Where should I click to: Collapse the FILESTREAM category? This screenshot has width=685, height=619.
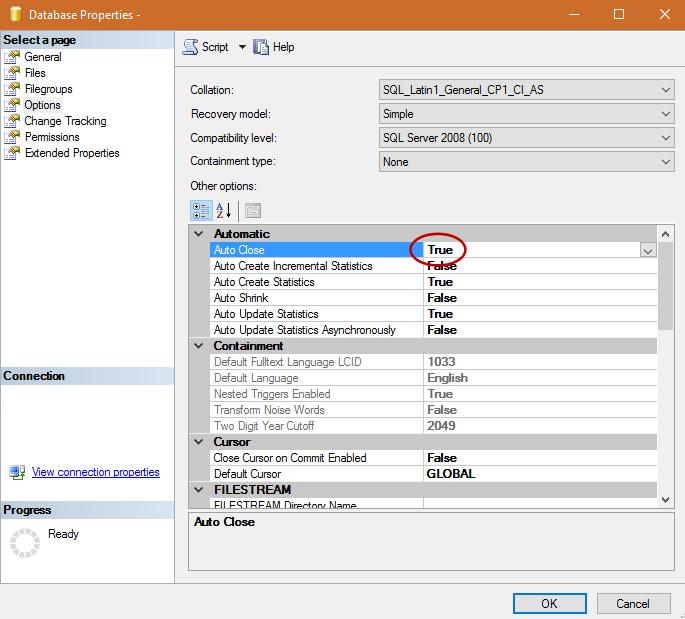199,490
